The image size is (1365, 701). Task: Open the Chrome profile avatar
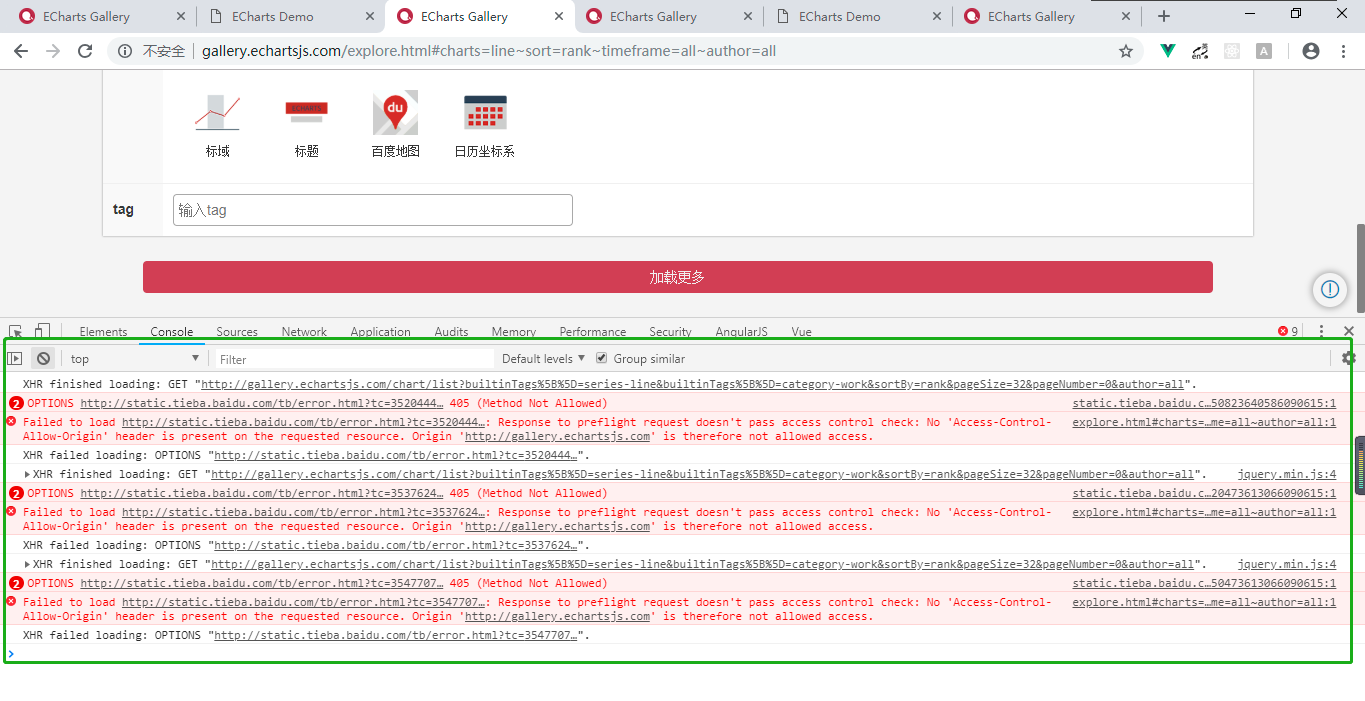[x=1311, y=51]
